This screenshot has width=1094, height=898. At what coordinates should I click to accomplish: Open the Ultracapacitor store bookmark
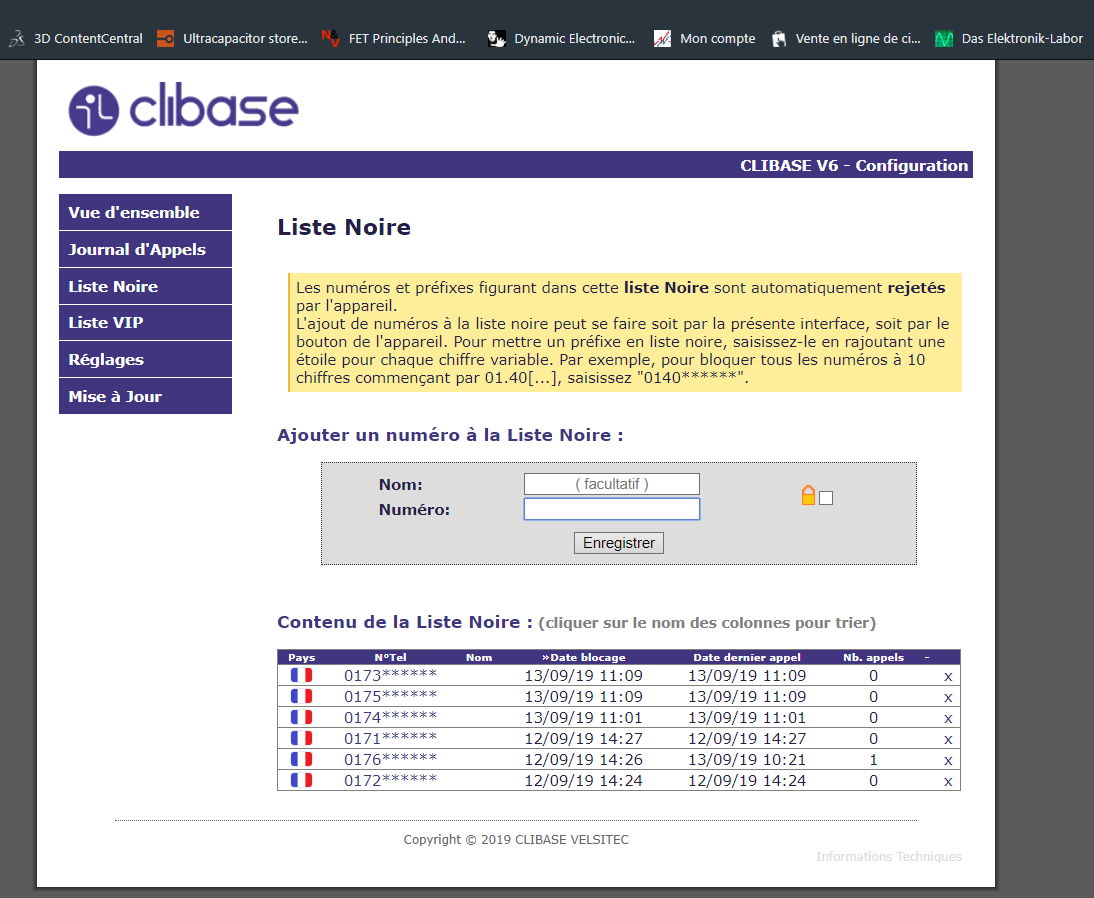pos(232,38)
